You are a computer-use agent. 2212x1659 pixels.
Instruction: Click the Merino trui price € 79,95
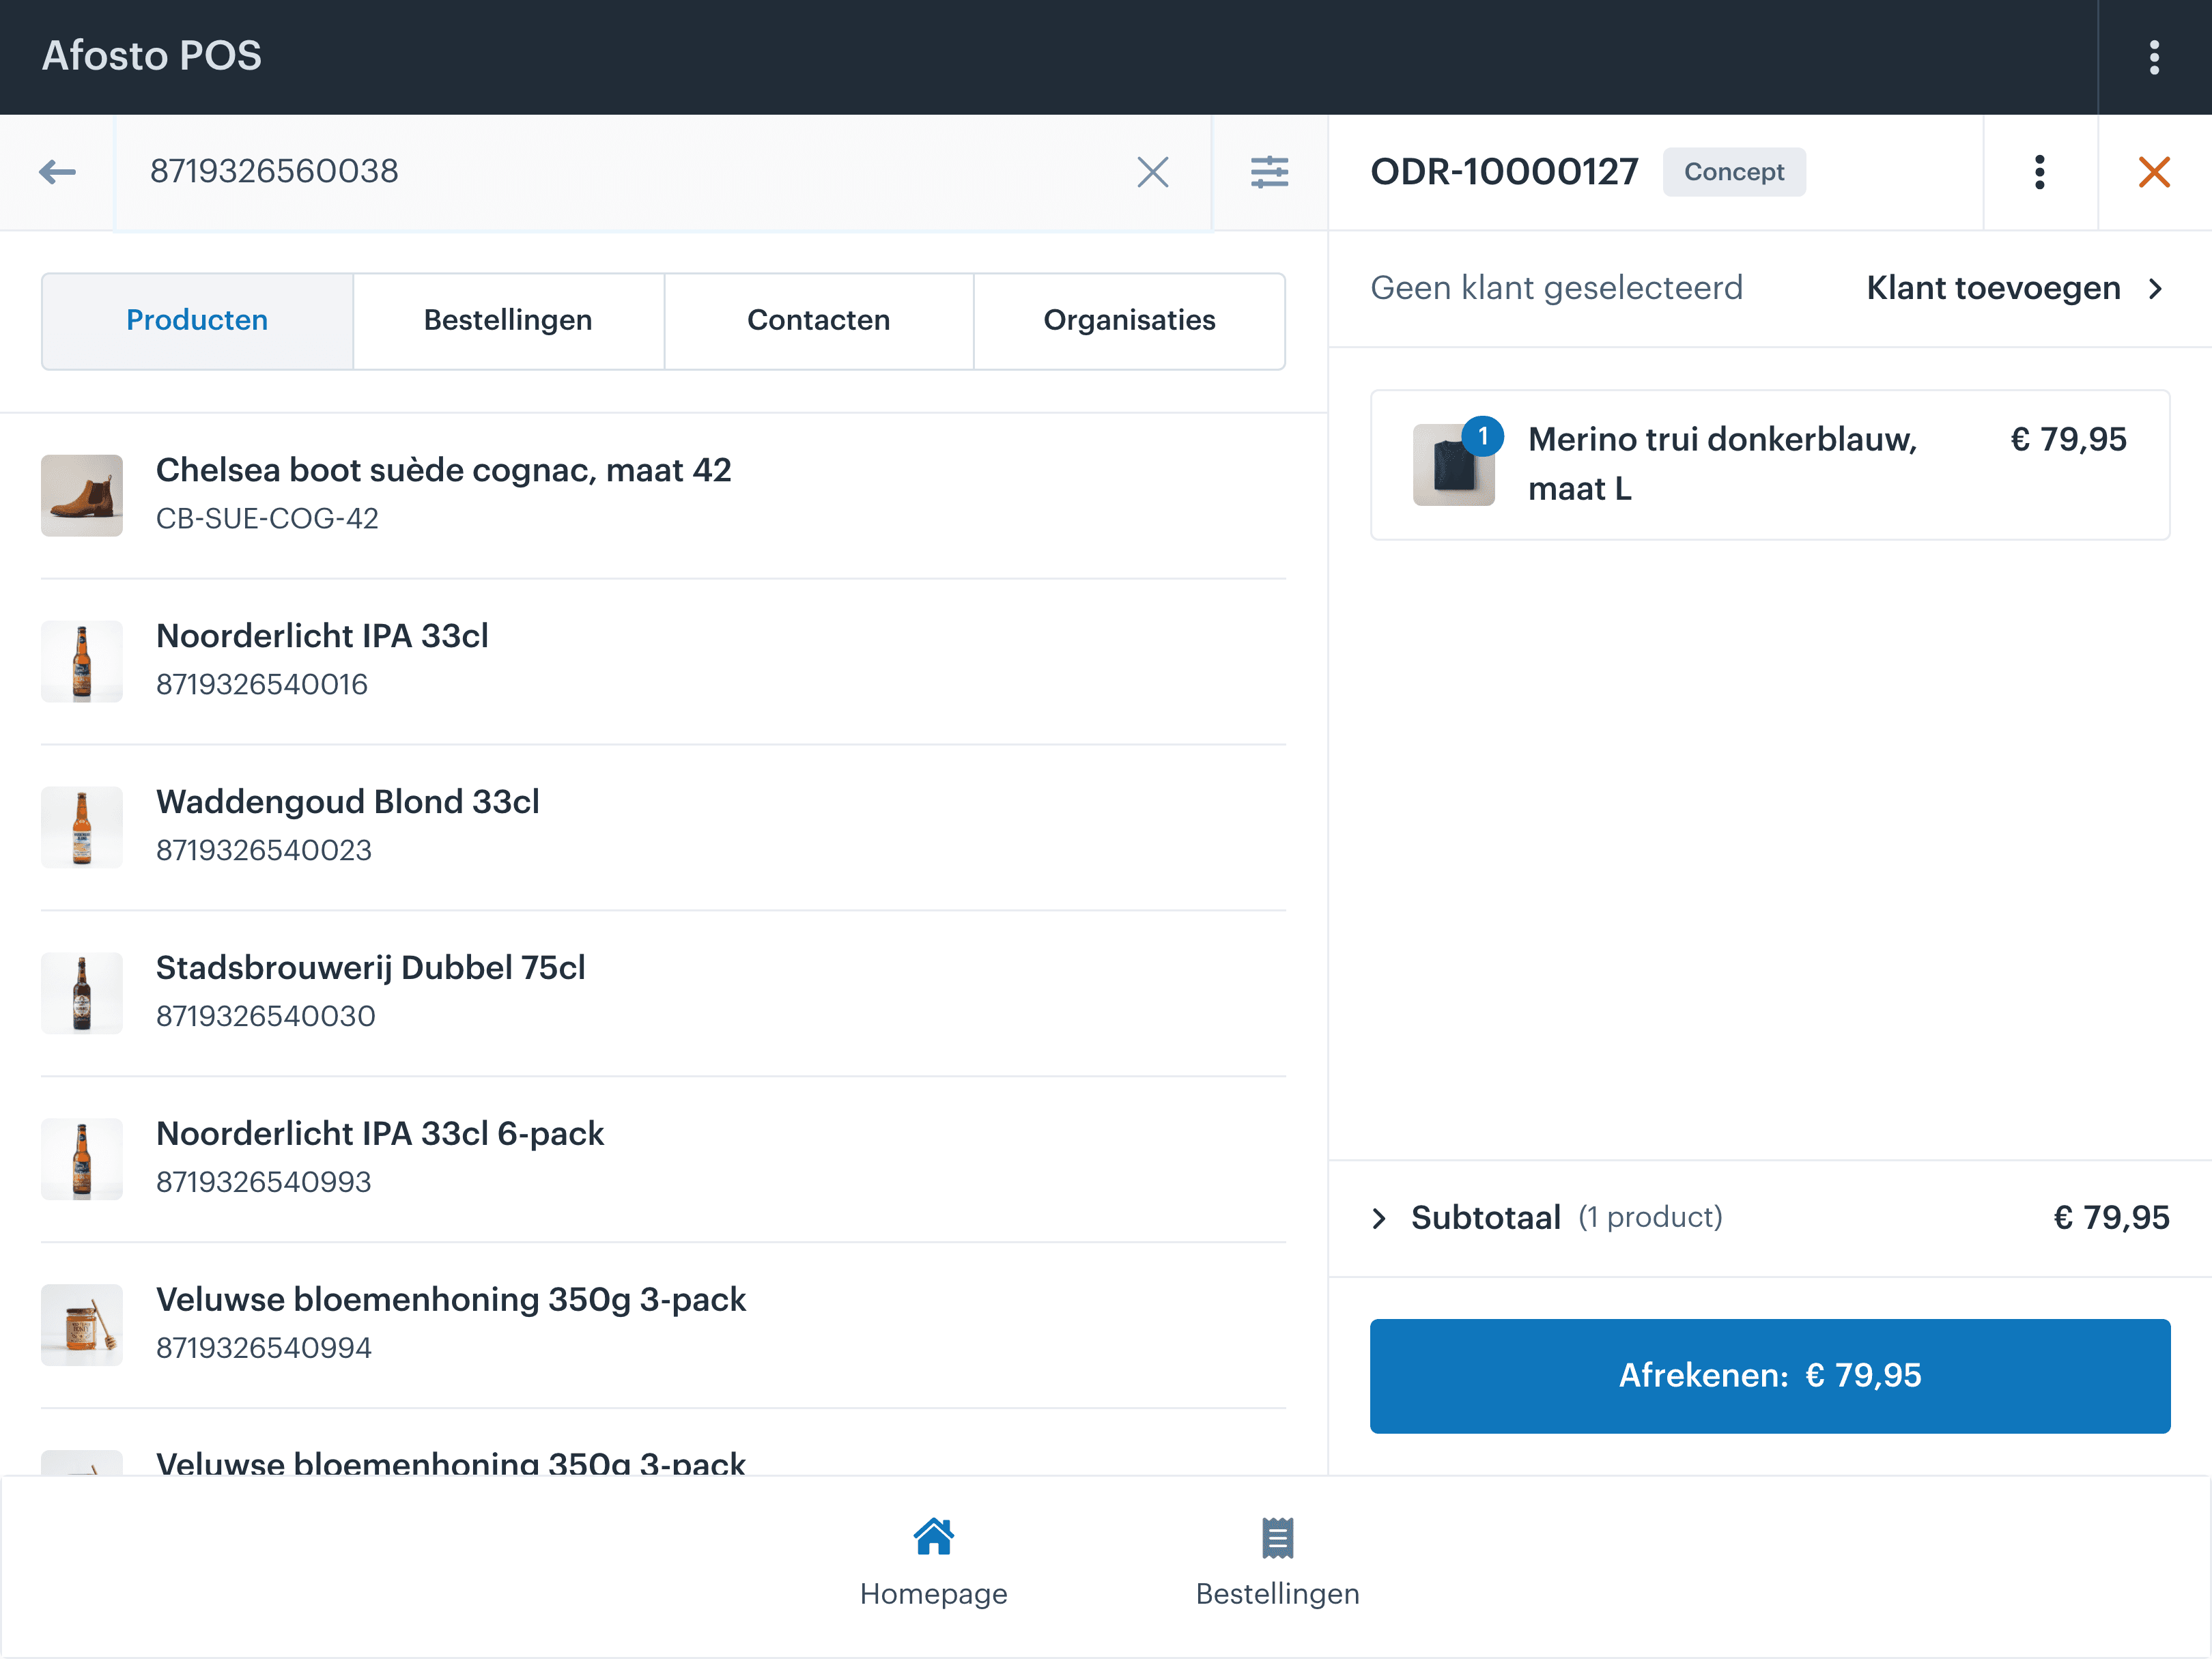click(2068, 439)
